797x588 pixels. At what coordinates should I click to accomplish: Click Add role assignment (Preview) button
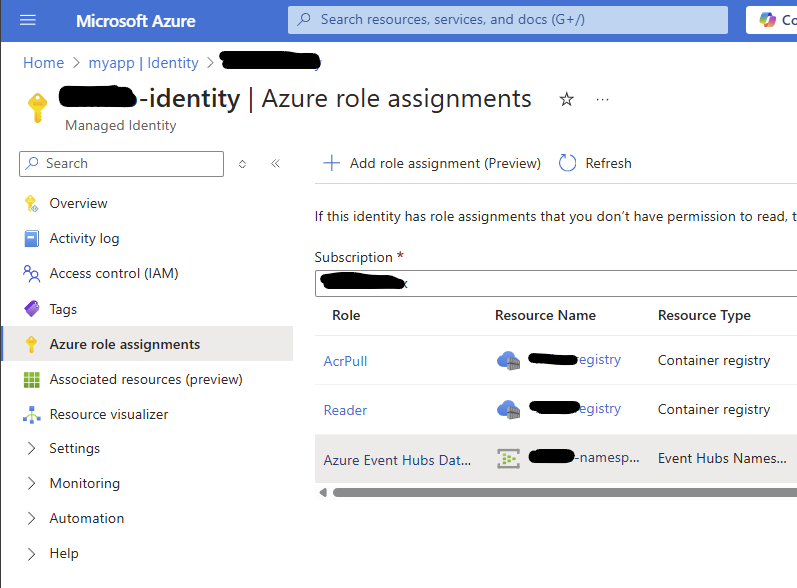pos(432,163)
